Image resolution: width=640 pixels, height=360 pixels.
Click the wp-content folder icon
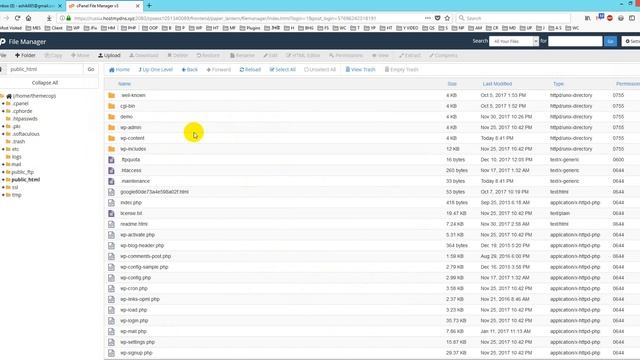[111, 138]
